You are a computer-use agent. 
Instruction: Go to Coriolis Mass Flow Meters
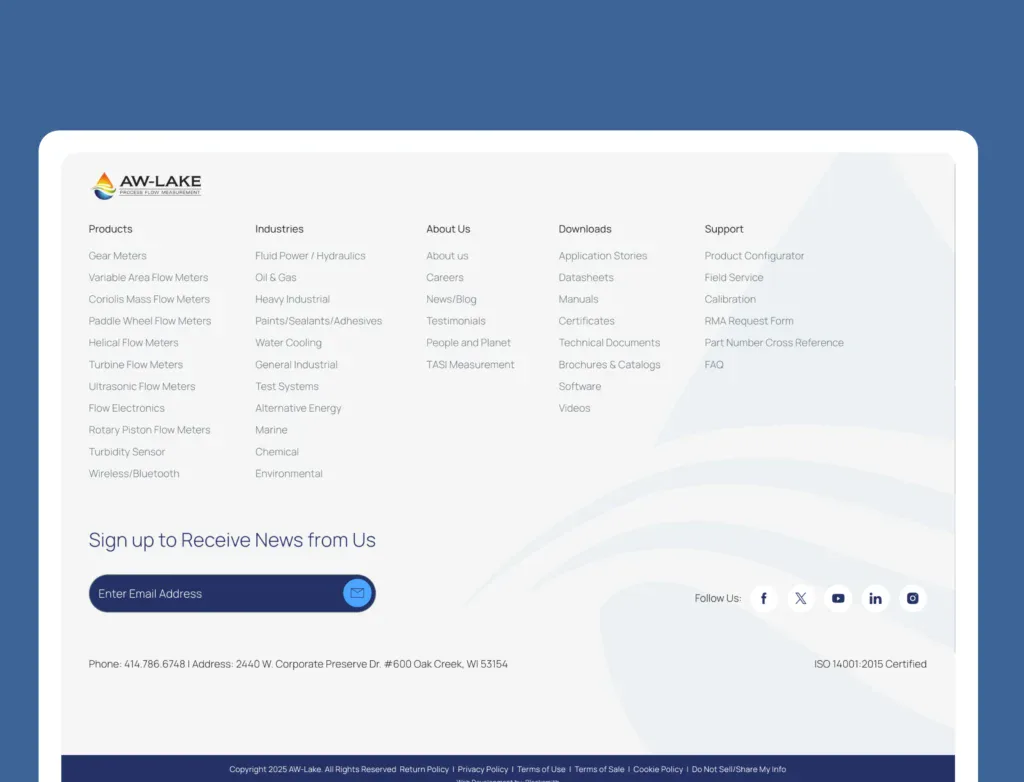pyautogui.click(x=149, y=299)
